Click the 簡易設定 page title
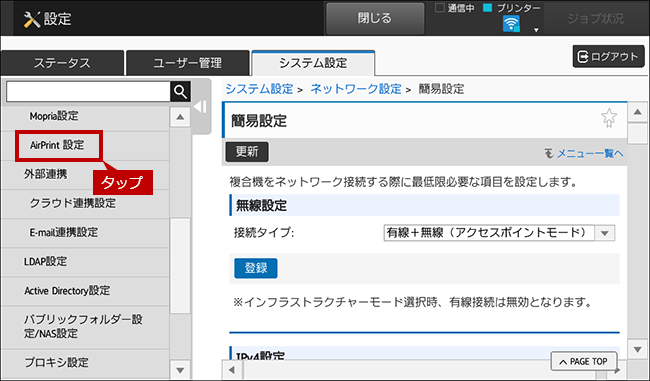This screenshot has width=650, height=381. [259, 121]
